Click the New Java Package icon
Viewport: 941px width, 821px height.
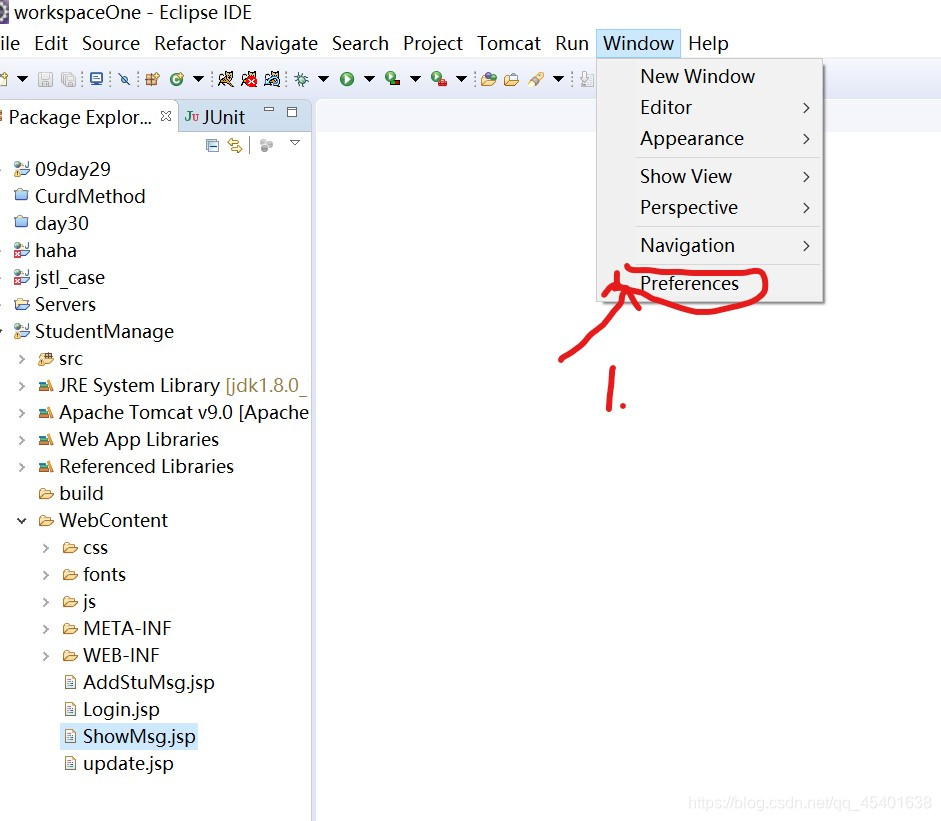(152, 79)
